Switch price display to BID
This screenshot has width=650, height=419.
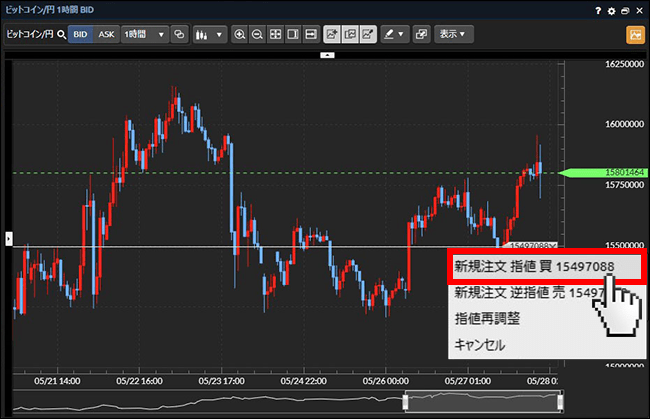(x=81, y=34)
